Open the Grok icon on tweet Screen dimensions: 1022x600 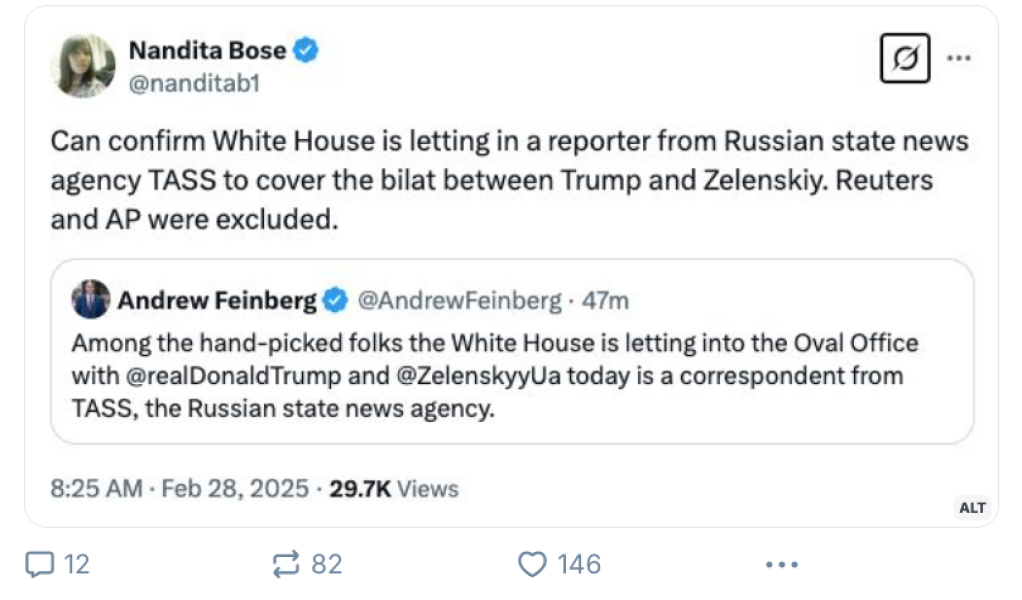coord(904,58)
